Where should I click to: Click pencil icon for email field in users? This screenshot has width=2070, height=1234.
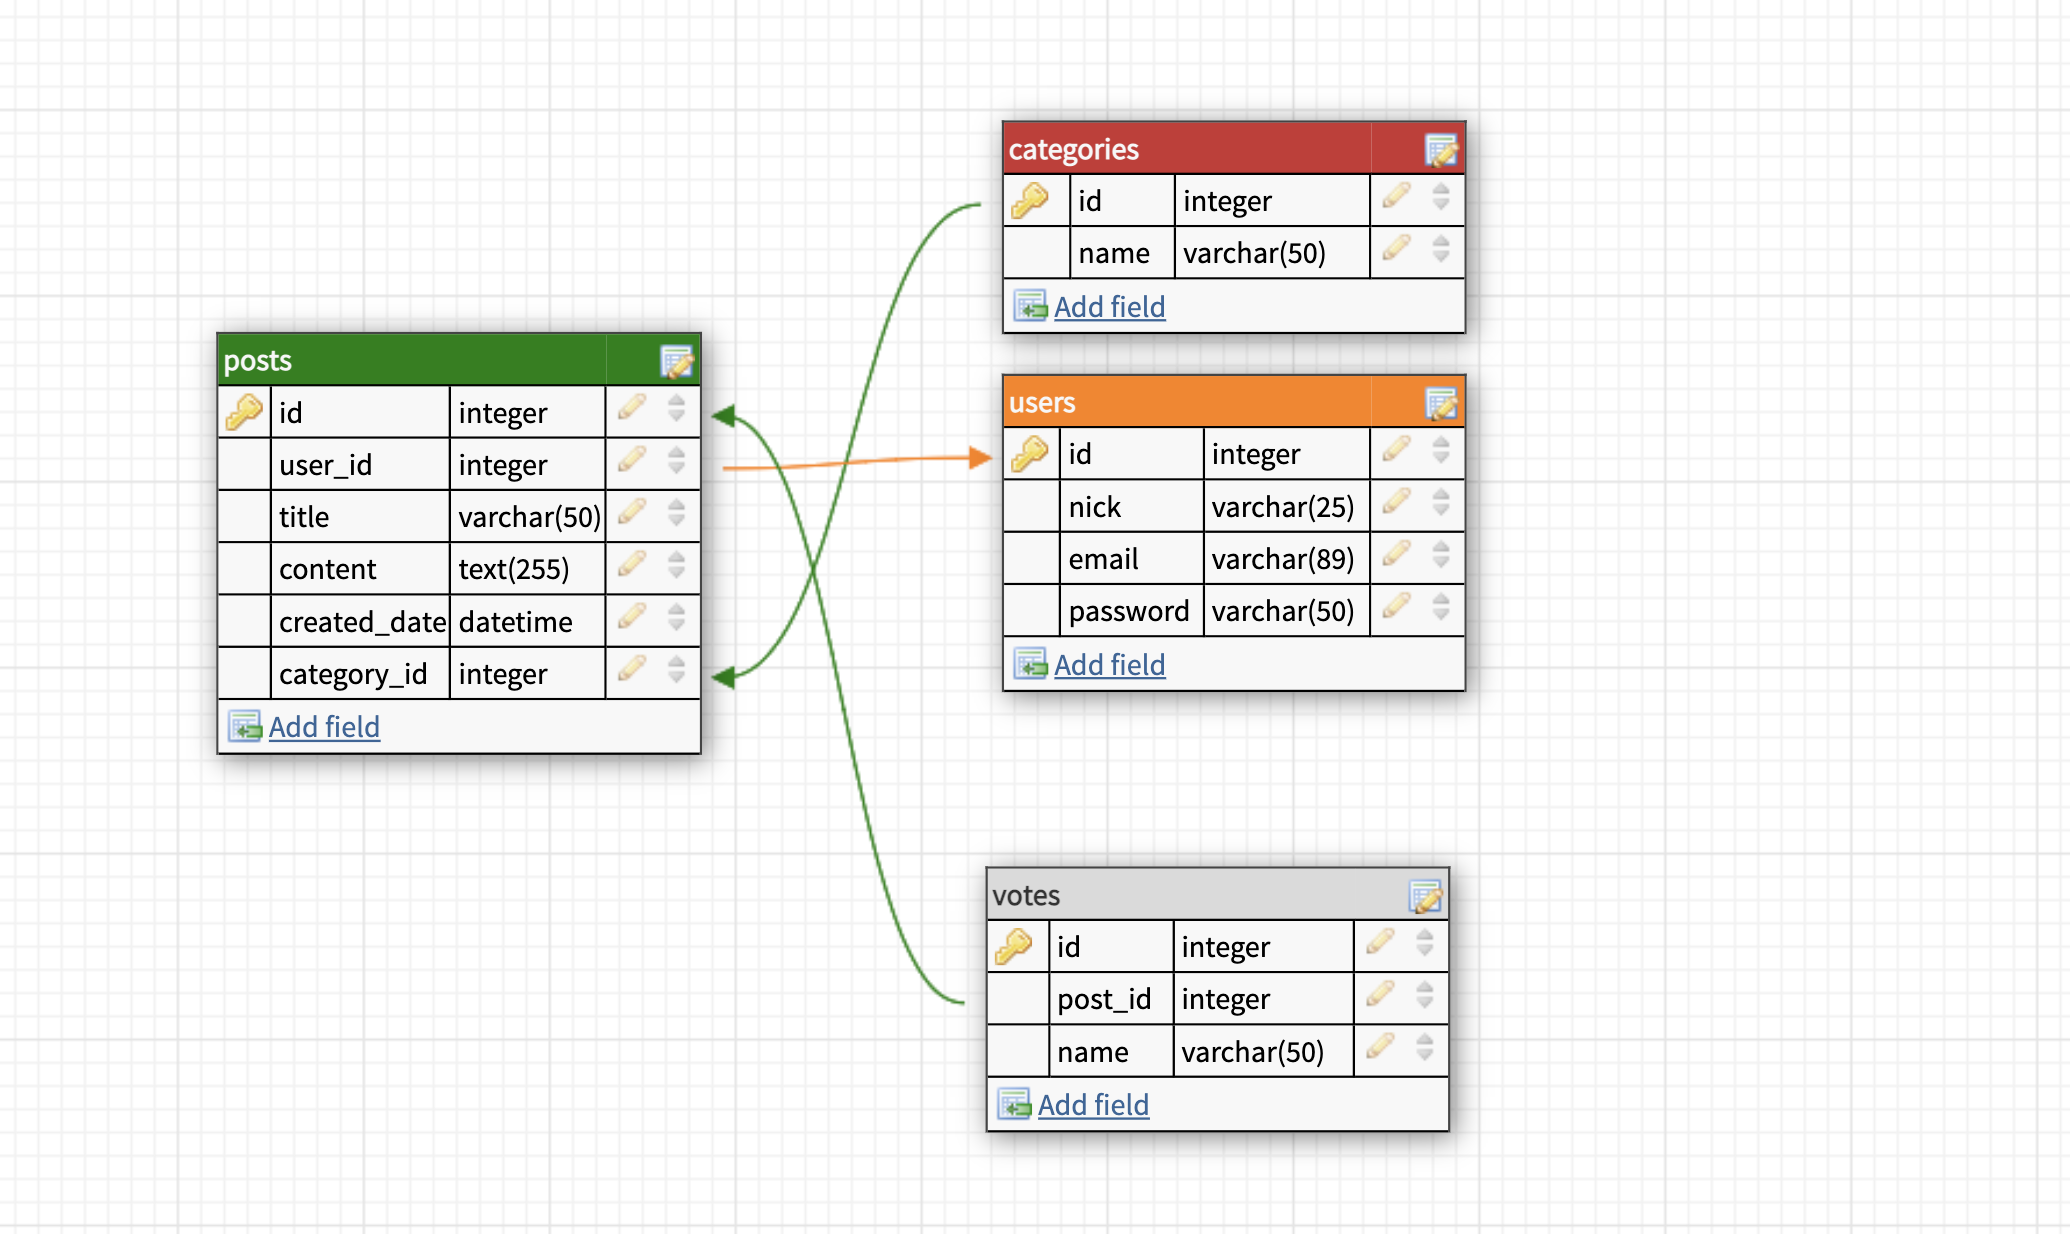click(1397, 554)
